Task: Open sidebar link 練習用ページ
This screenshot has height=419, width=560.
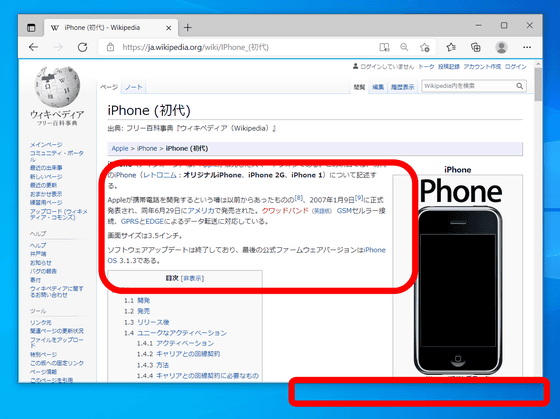Action: pos(46,203)
